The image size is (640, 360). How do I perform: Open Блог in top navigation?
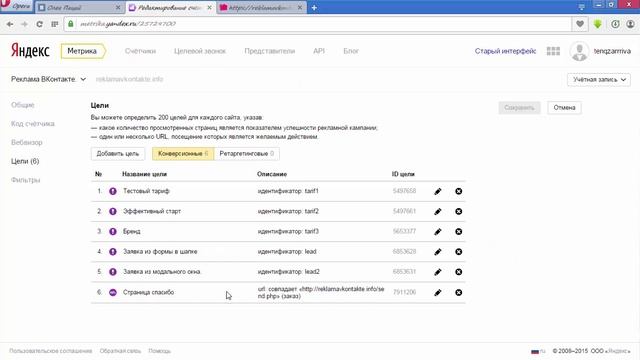[x=351, y=51]
